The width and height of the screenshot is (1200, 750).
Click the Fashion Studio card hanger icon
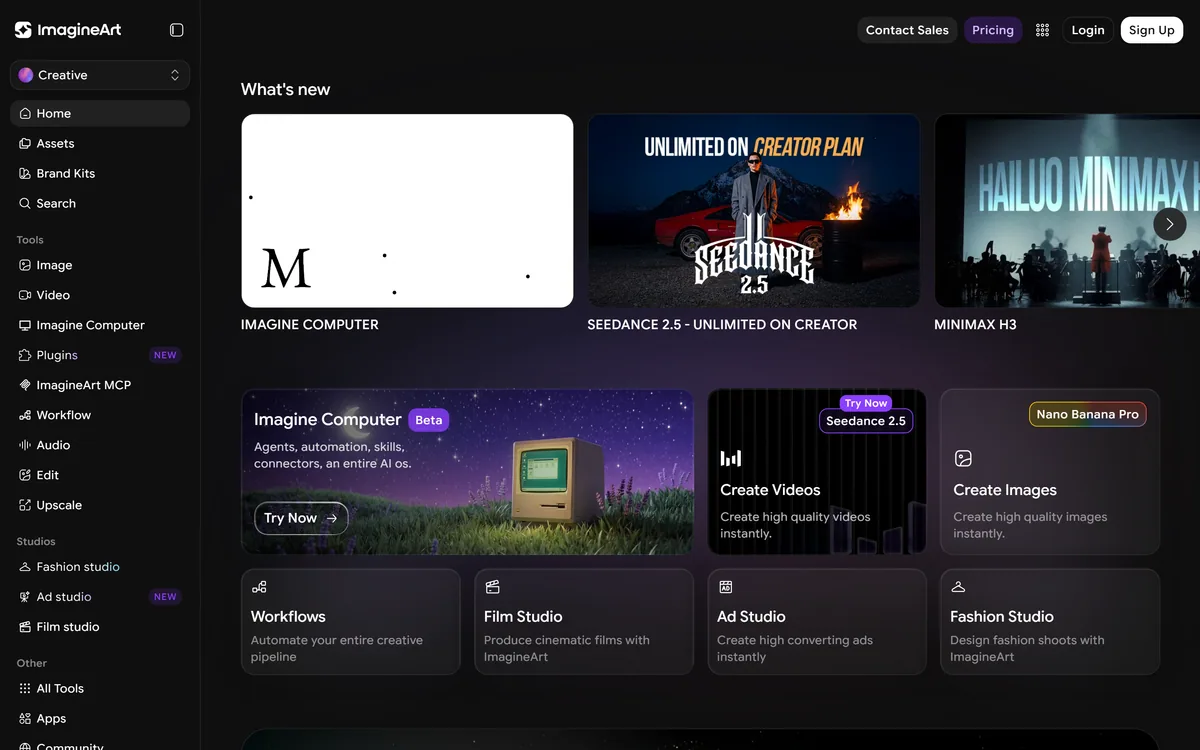(x=958, y=587)
